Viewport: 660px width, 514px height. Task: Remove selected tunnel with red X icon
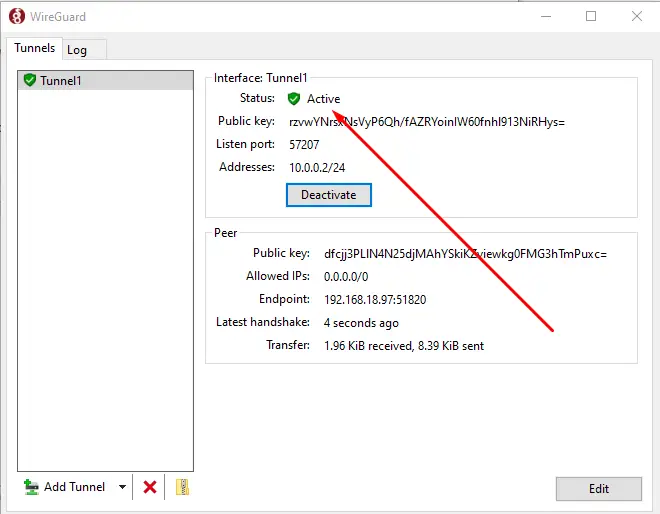pos(150,487)
